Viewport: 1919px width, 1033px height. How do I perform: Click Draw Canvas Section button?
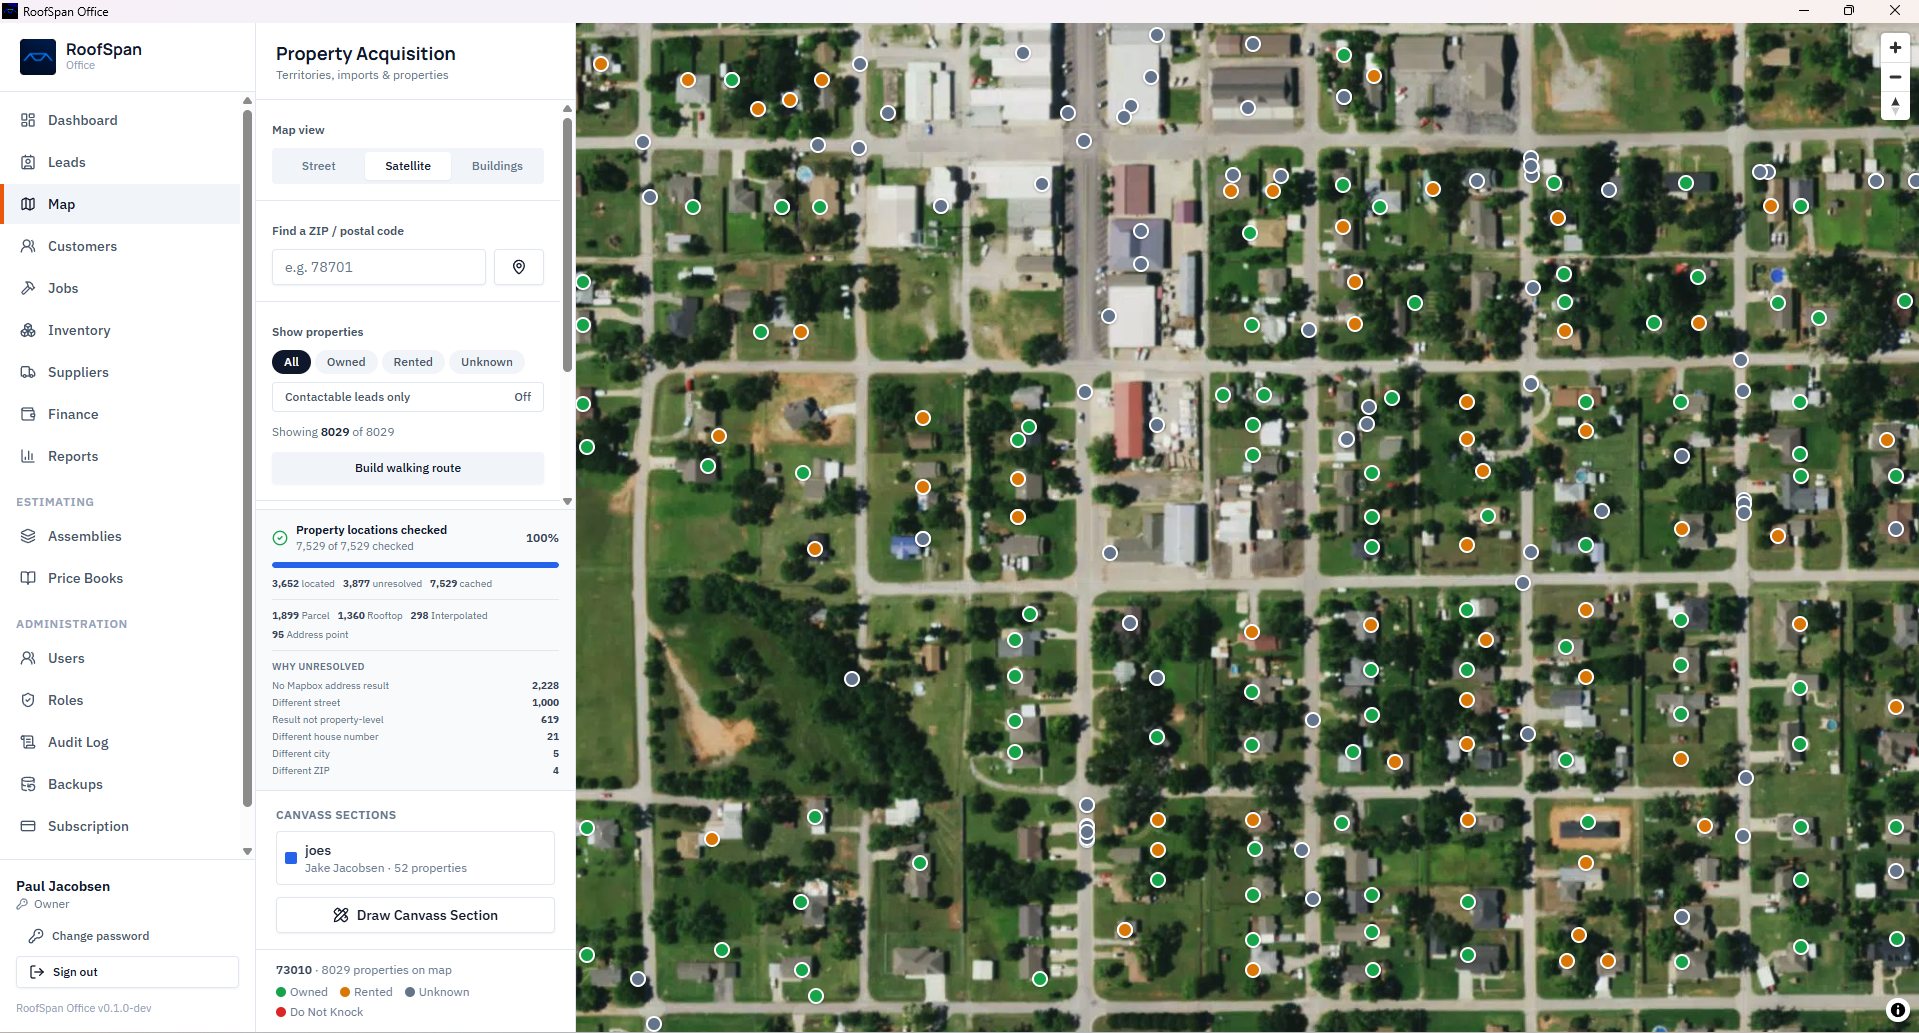pyautogui.click(x=415, y=915)
